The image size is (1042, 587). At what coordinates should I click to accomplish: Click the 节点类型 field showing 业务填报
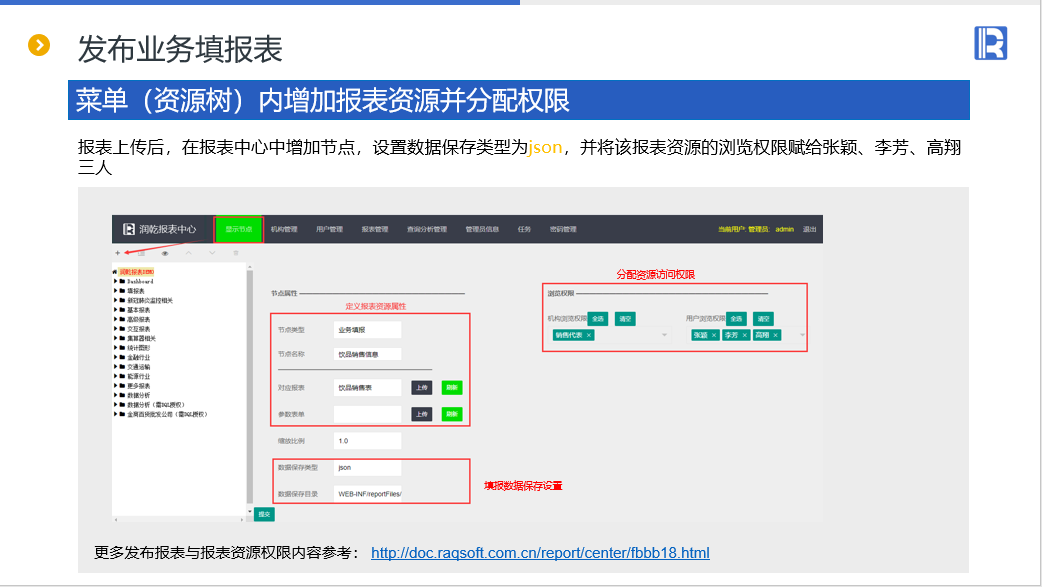(x=367, y=330)
